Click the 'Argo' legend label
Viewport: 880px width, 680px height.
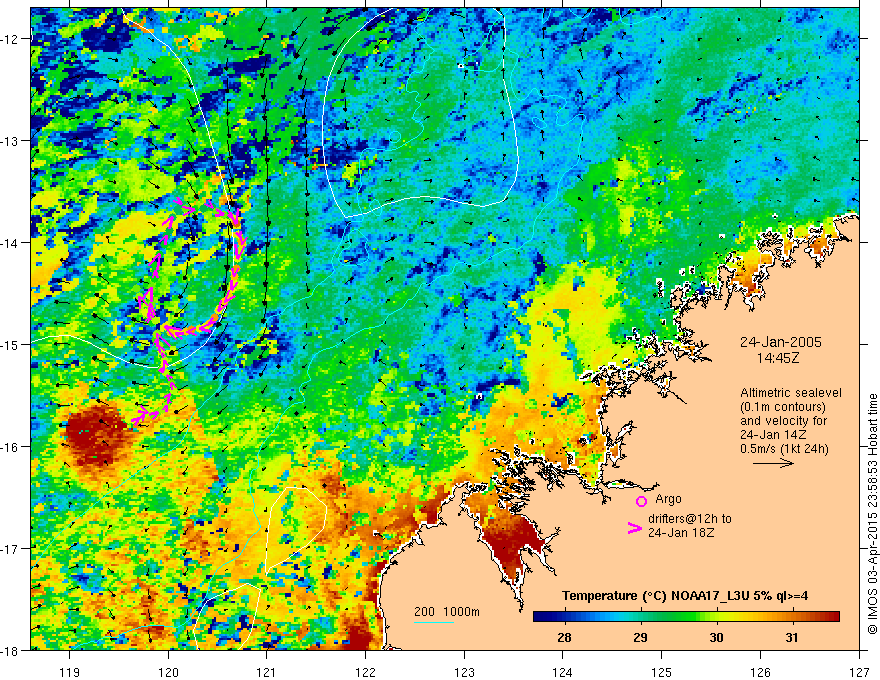[668, 499]
